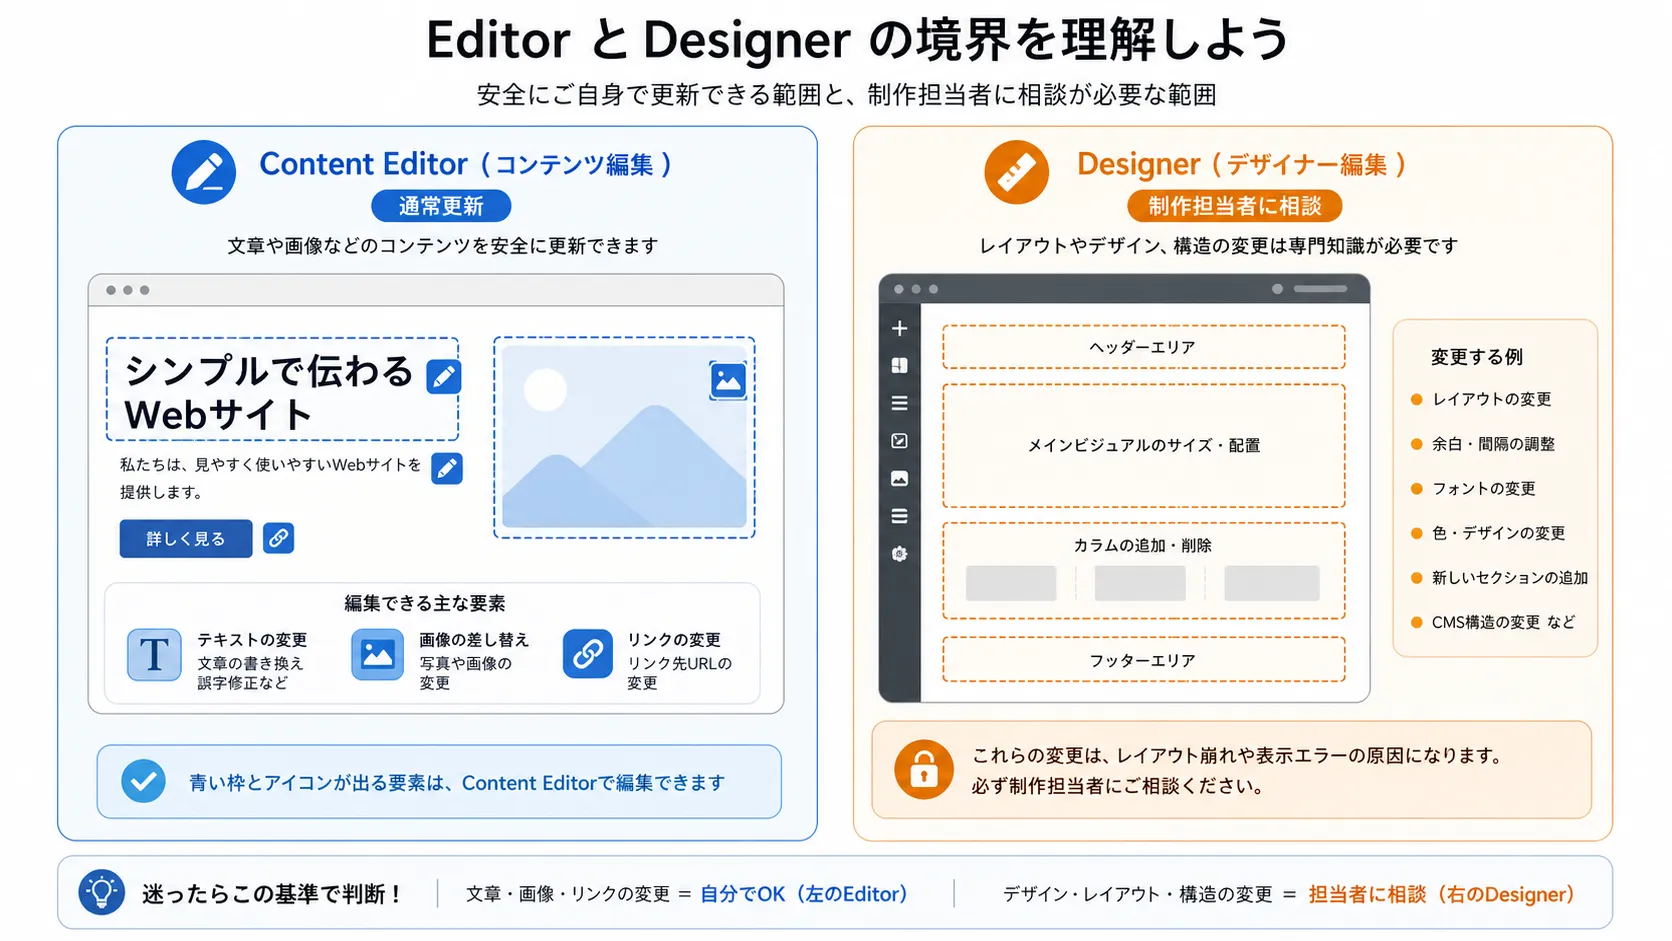Click the フォントの変更 list item

tap(1473, 488)
